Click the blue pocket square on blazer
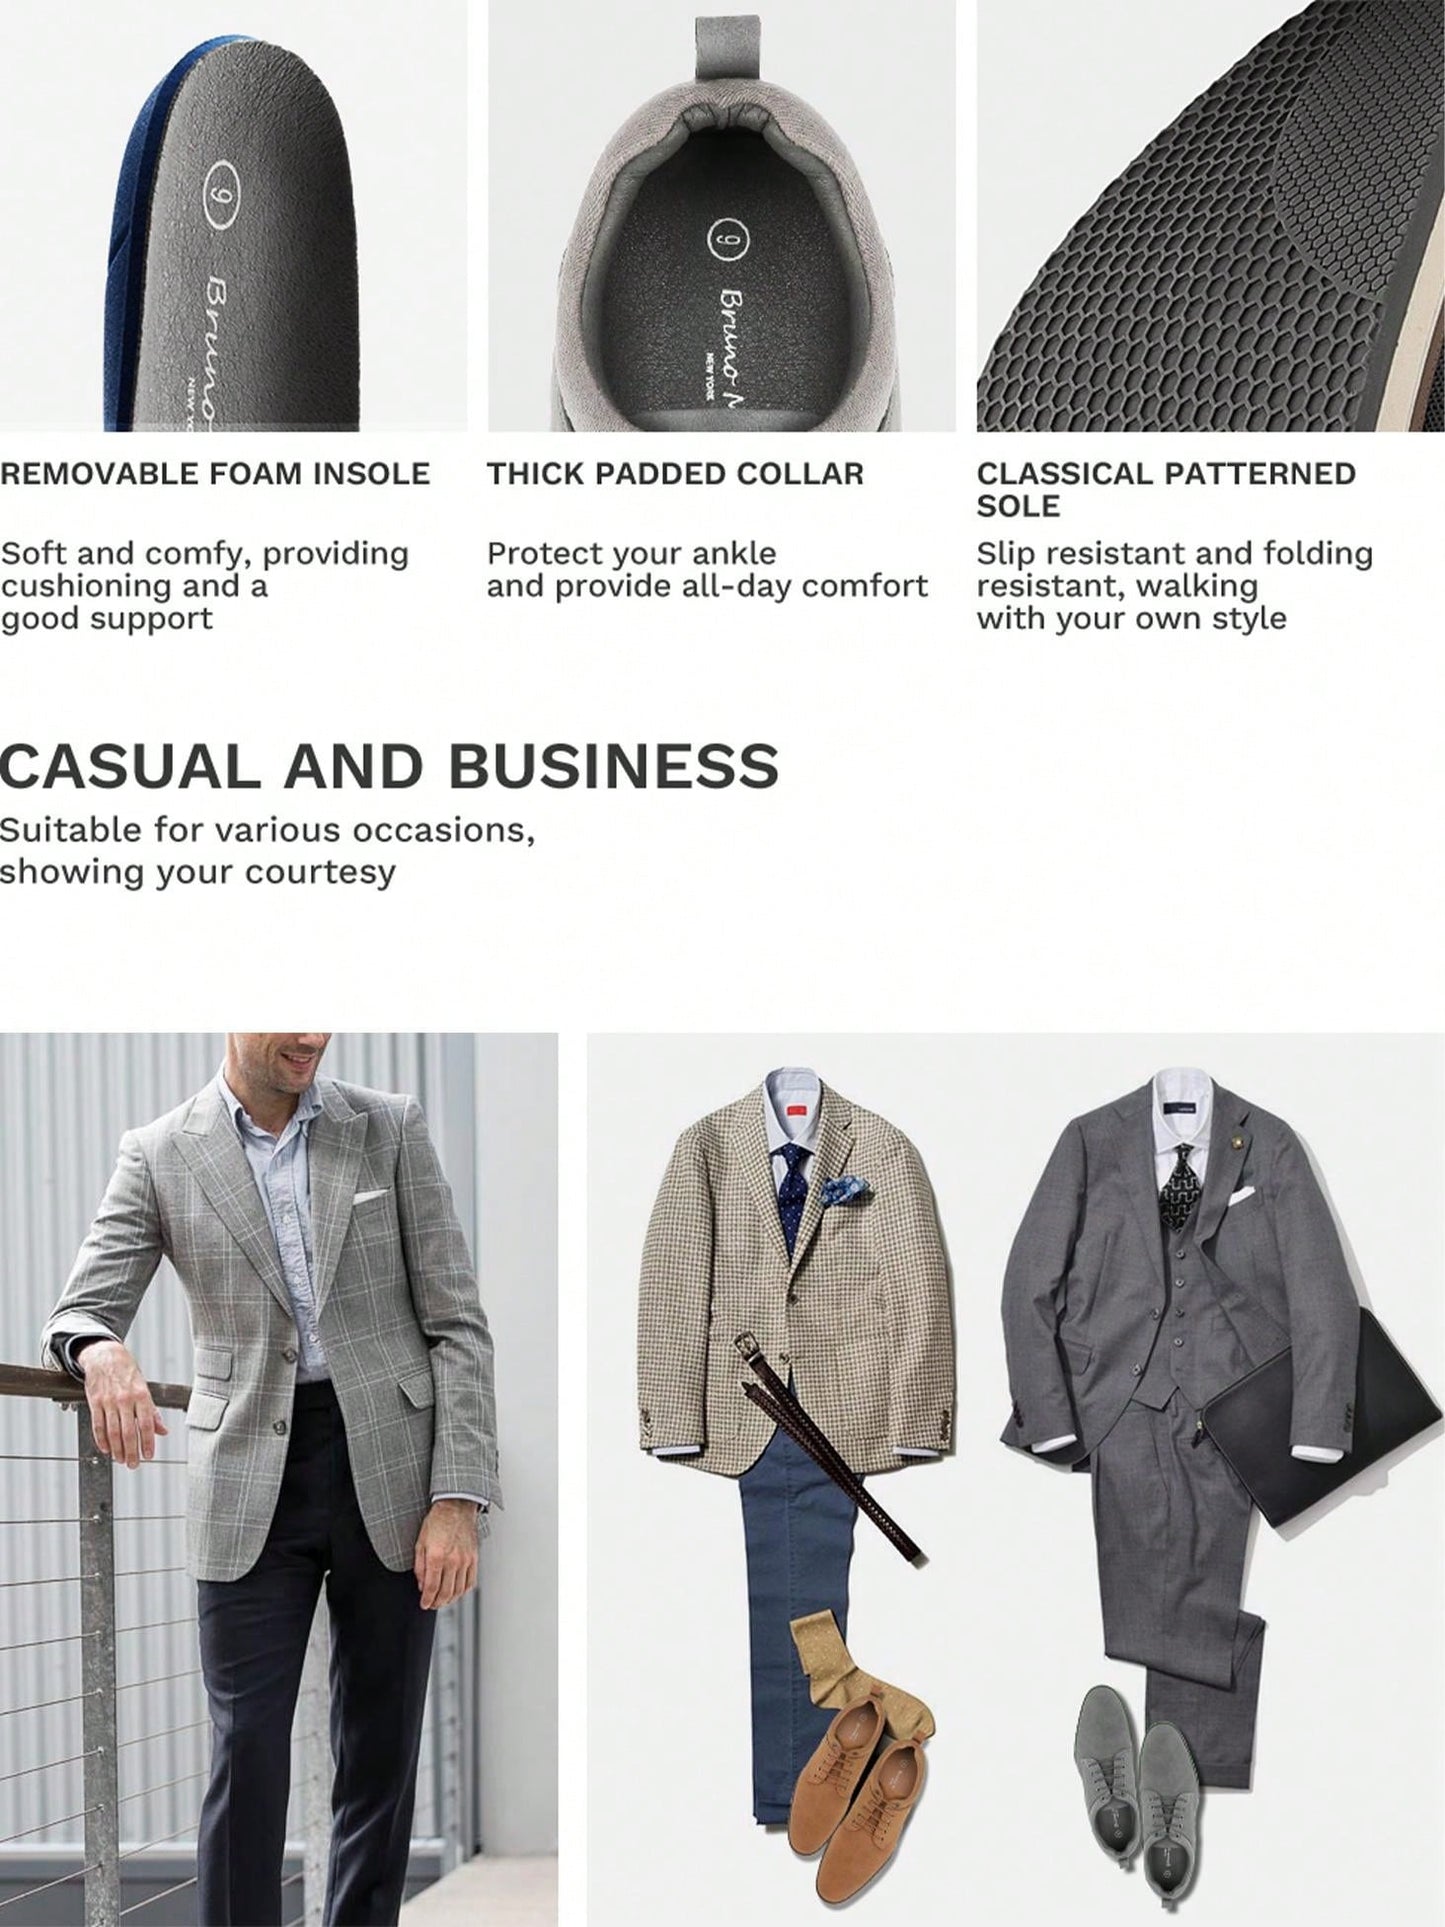1445x1927 pixels. 845,1195
